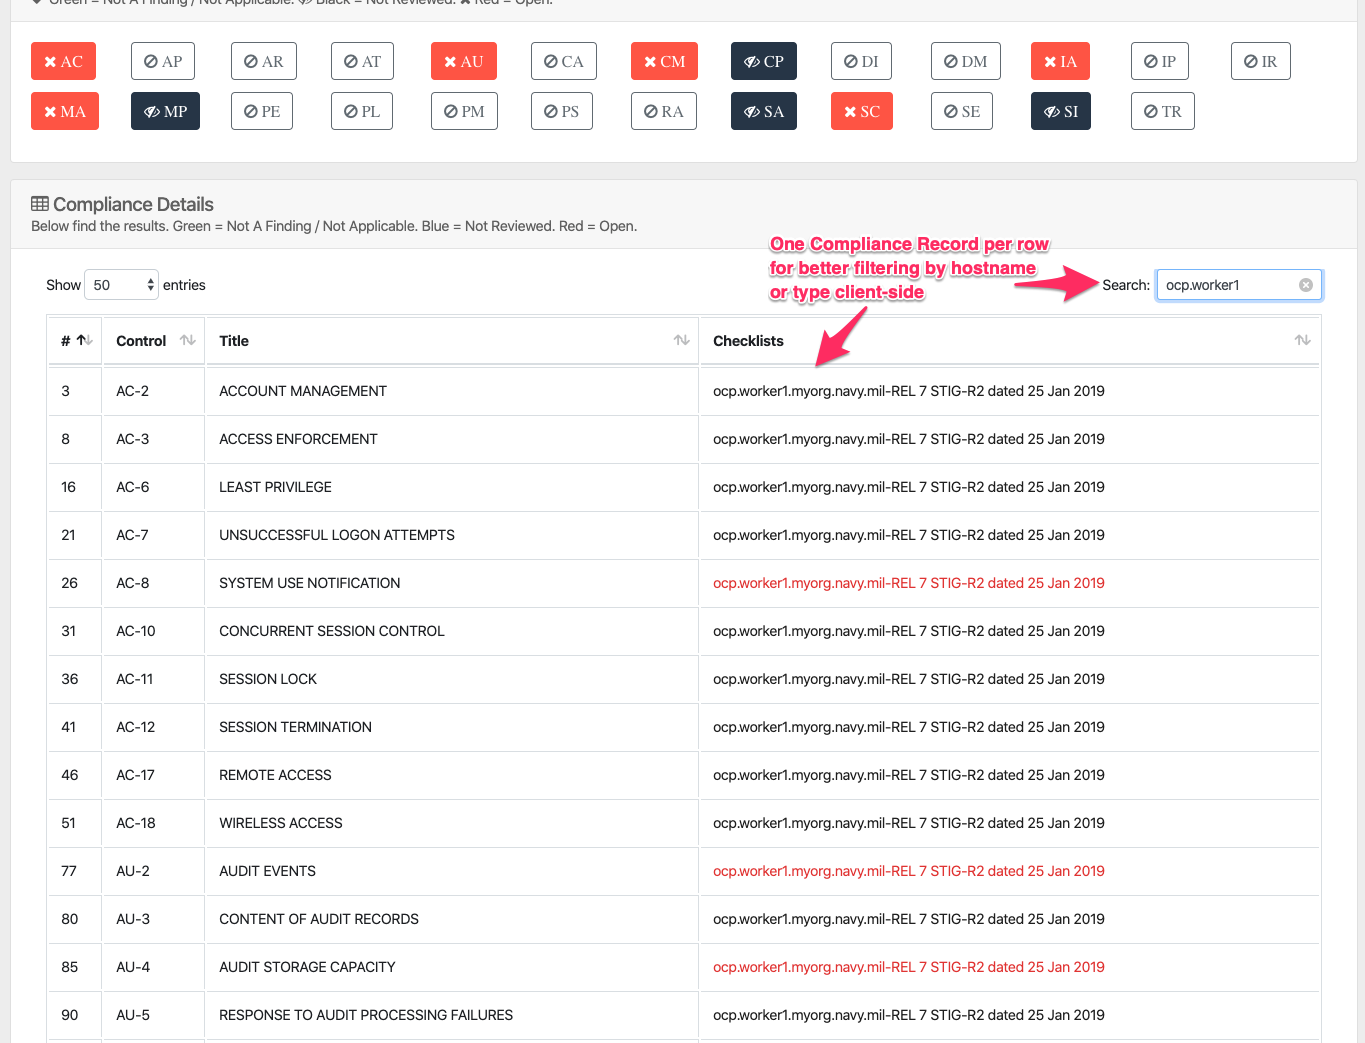Toggle the CP not-reviewed family filter
Screen dimensions: 1365x1043
tap(763, 61)
